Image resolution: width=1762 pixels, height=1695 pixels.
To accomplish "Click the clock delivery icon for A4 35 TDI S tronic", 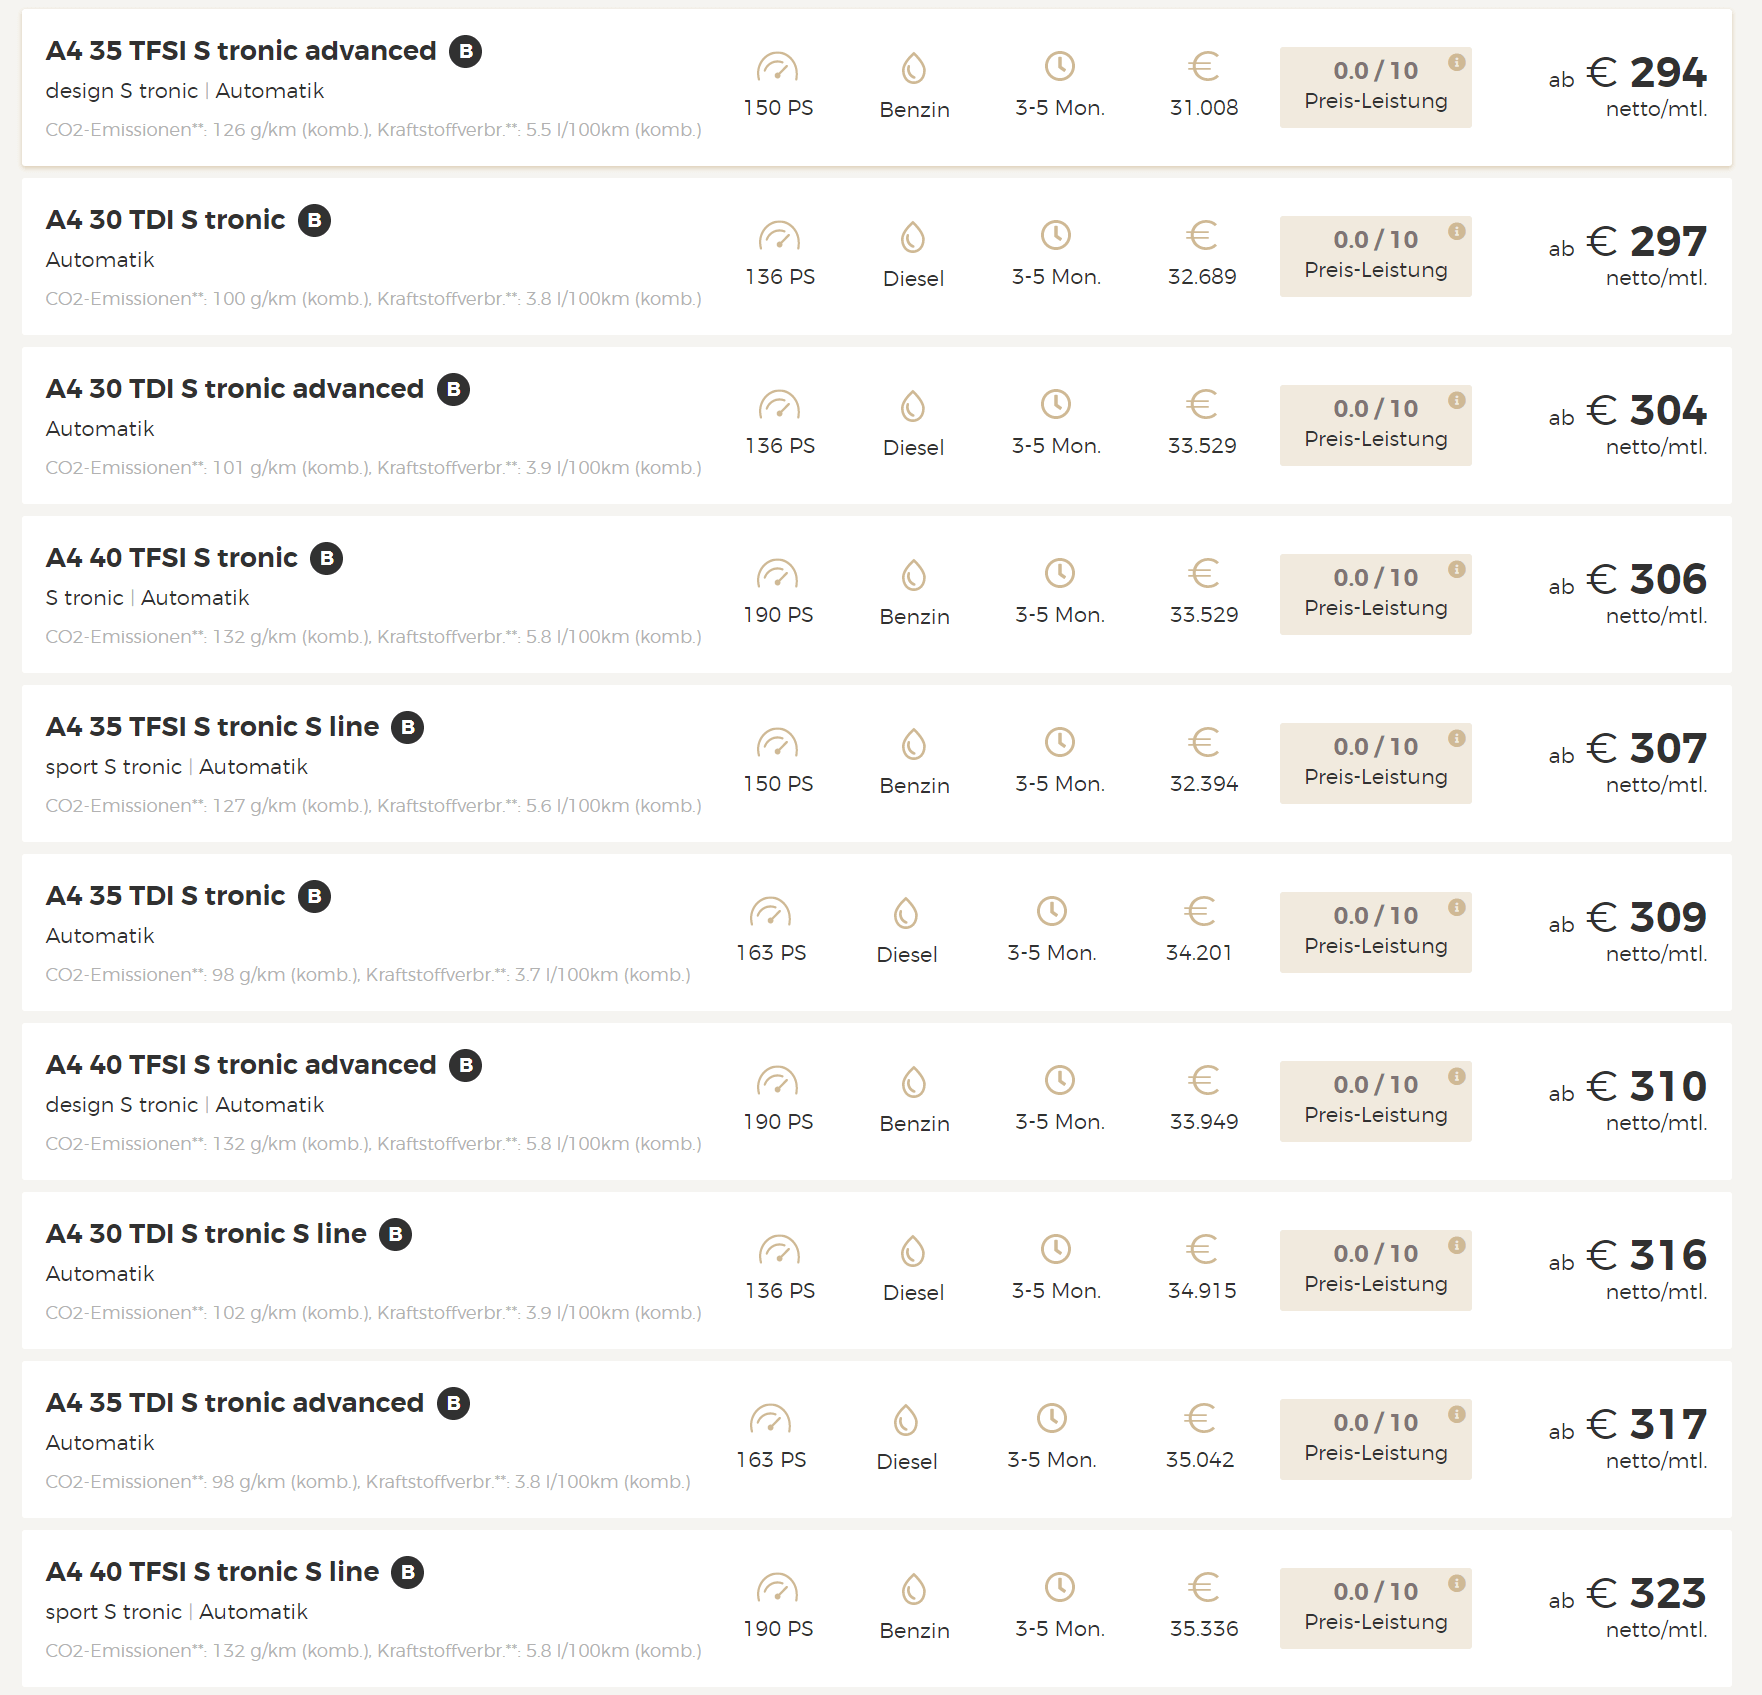I will point(1051,911).
